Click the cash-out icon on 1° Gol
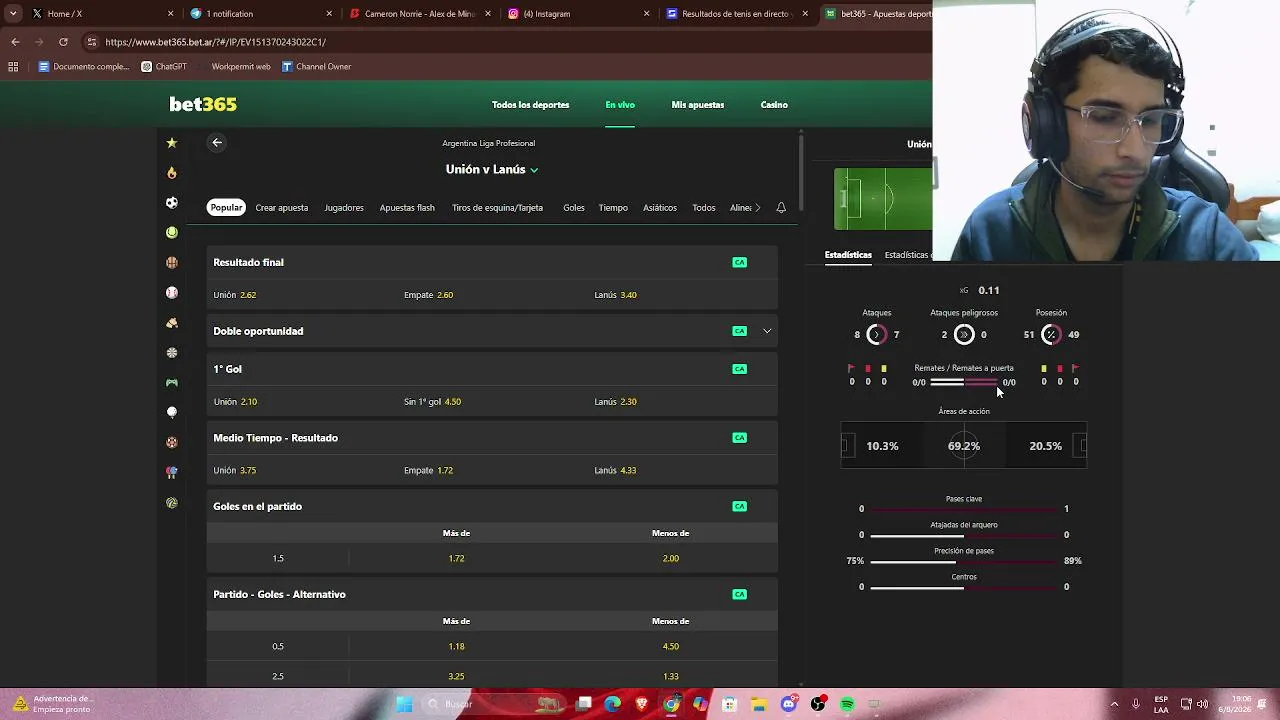This screenshot has width=1280, height=720. tap(740, 369)
